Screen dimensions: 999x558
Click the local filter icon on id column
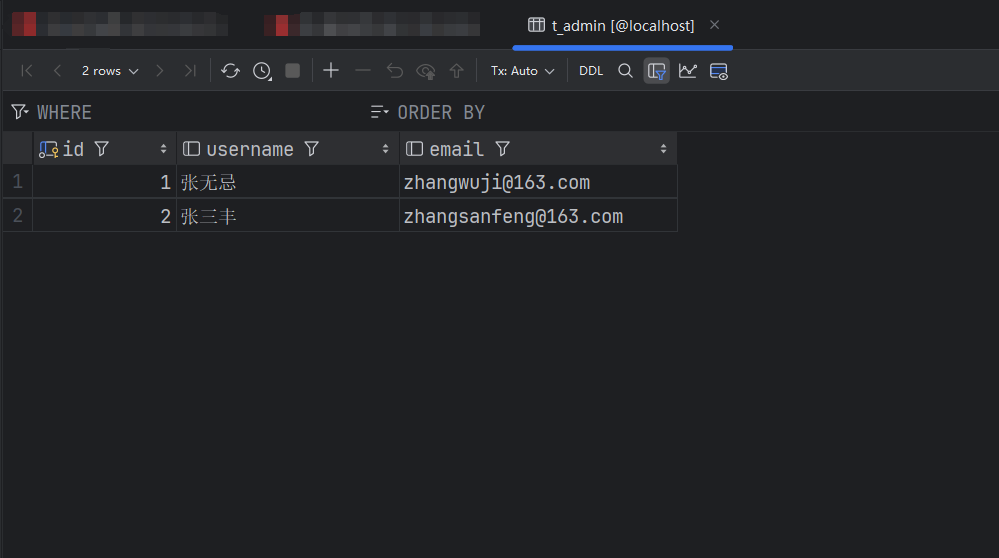point(101,149)
